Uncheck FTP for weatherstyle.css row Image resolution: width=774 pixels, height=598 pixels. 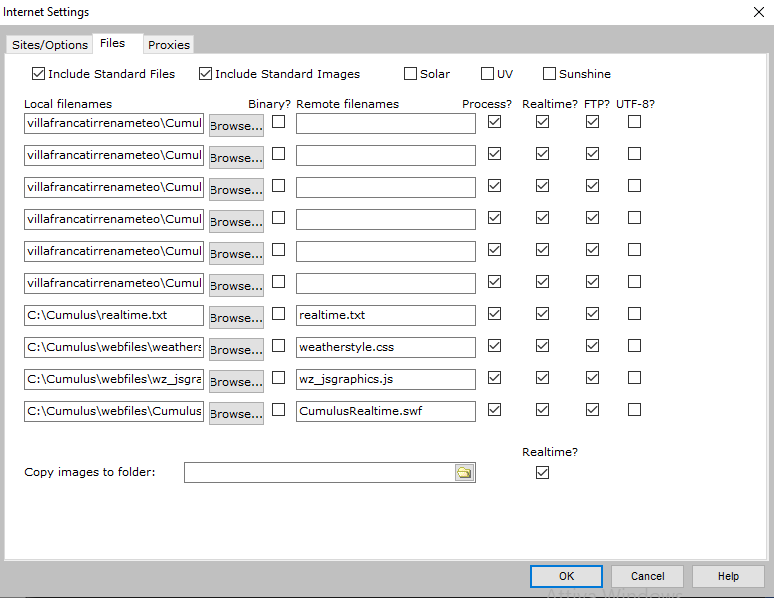click(592, 346)
